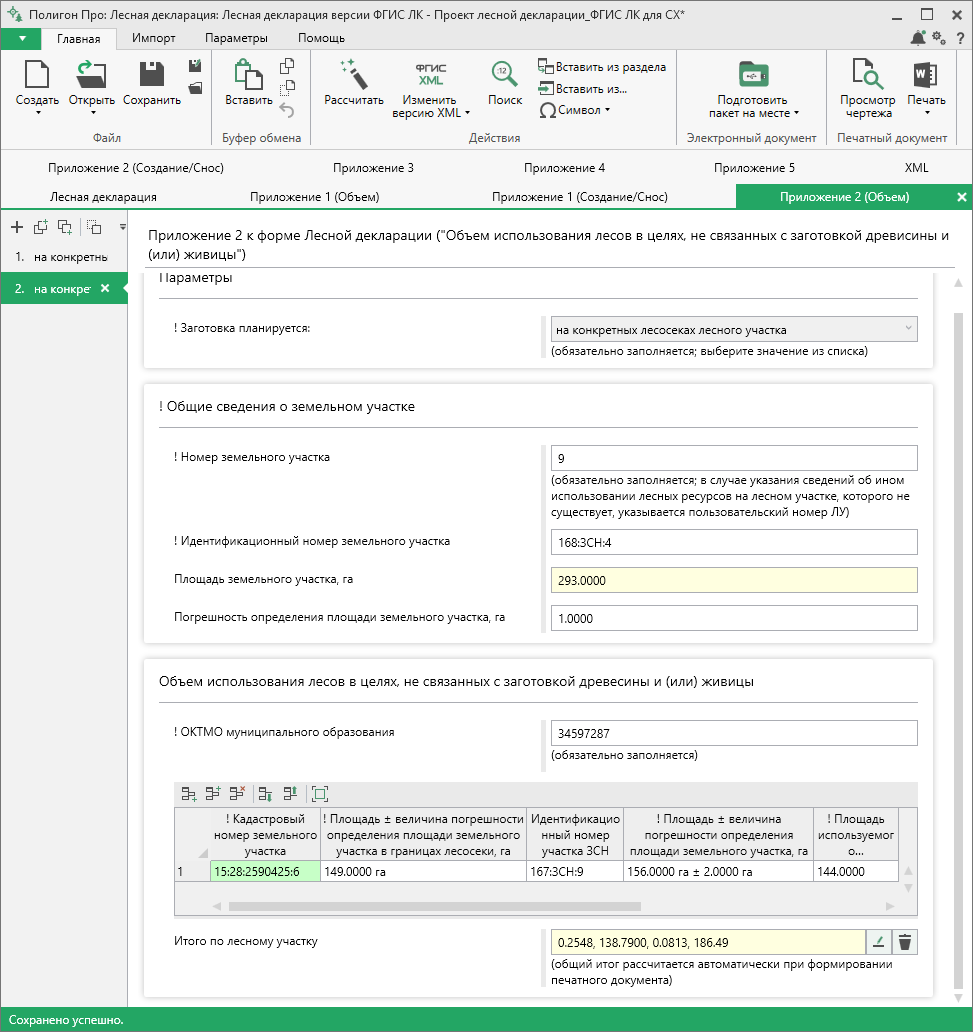This screenshot has height=1032, width=973.
Task: Click the edit pencil icon beside Итого field
Action: tap(878, 942)
